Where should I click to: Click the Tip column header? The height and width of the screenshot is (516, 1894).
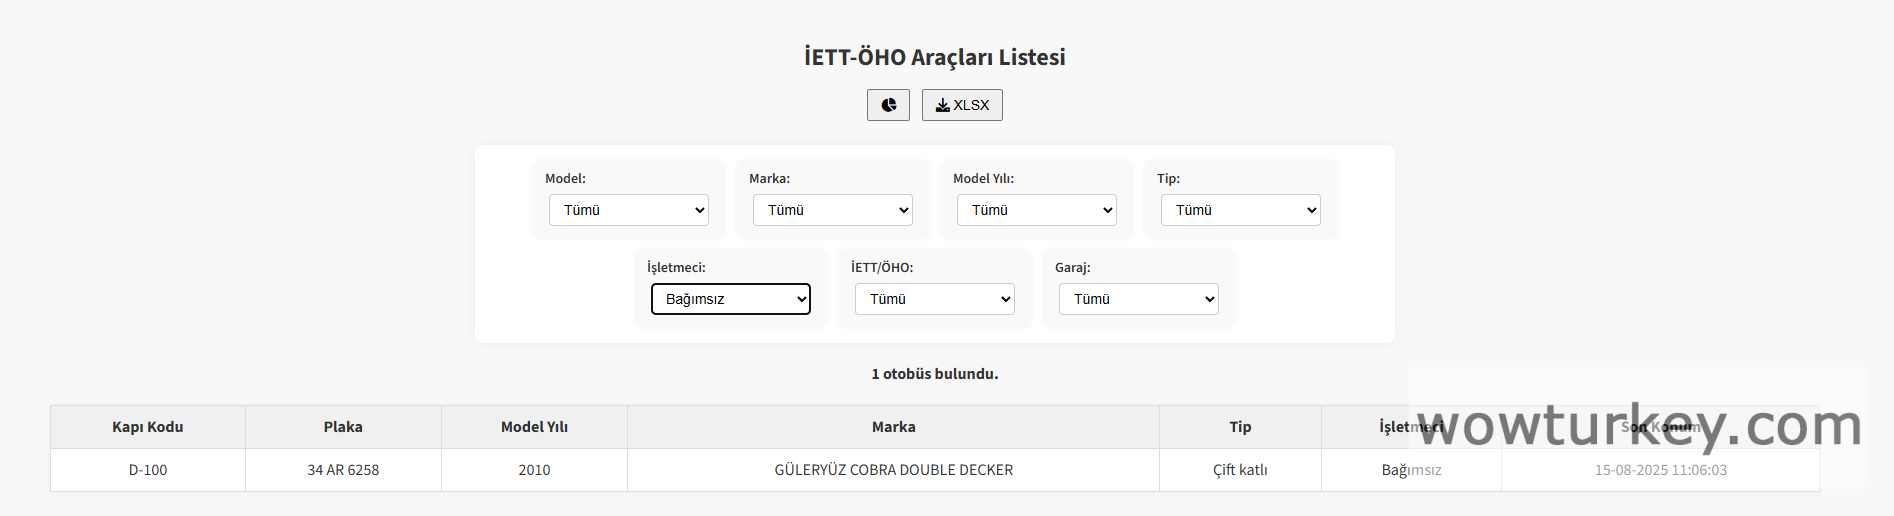pyautogui.click(x=1240, y=427)
